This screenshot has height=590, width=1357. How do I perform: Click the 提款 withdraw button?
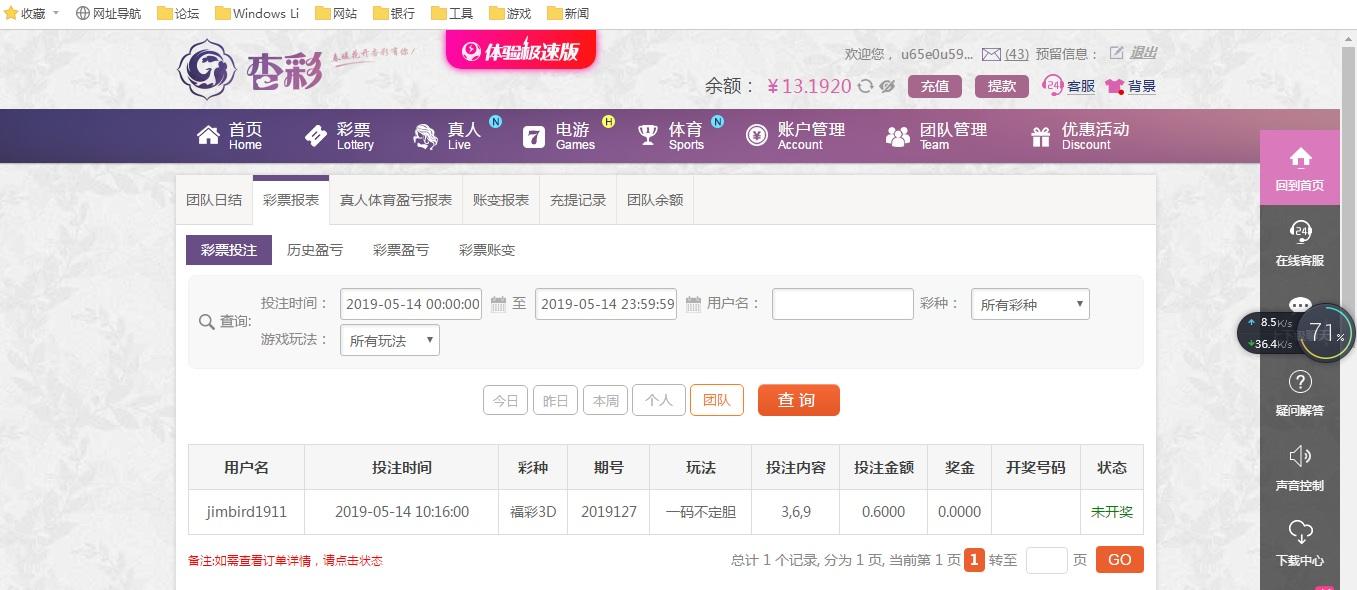[1002, 86]
